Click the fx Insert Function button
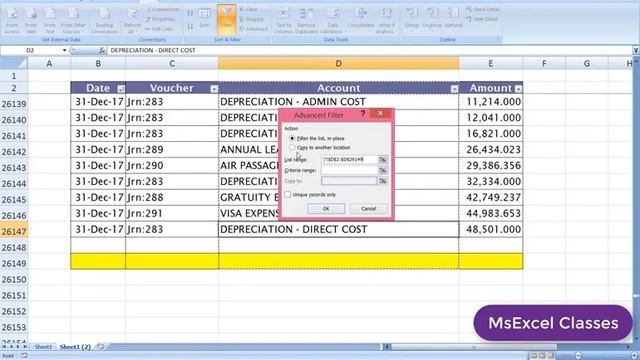 (x=102, y=50)
